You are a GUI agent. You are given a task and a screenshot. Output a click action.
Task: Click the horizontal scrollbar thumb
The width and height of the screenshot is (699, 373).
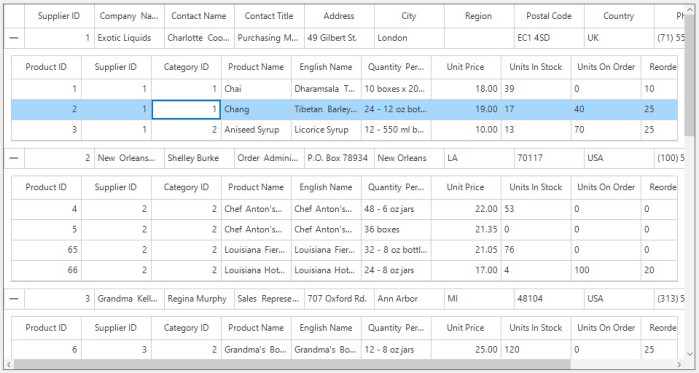click(x=292, y=365)
